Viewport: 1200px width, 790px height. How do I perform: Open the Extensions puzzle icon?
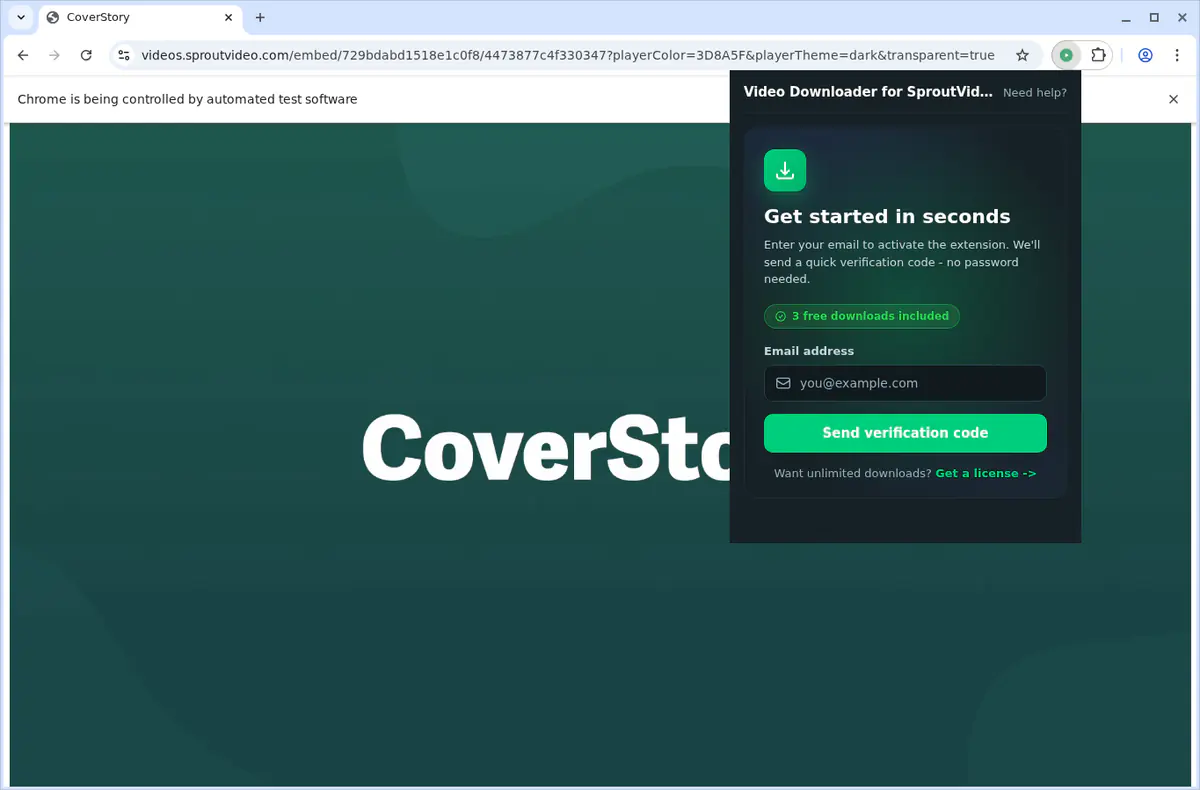click(x=1098, y=55)
